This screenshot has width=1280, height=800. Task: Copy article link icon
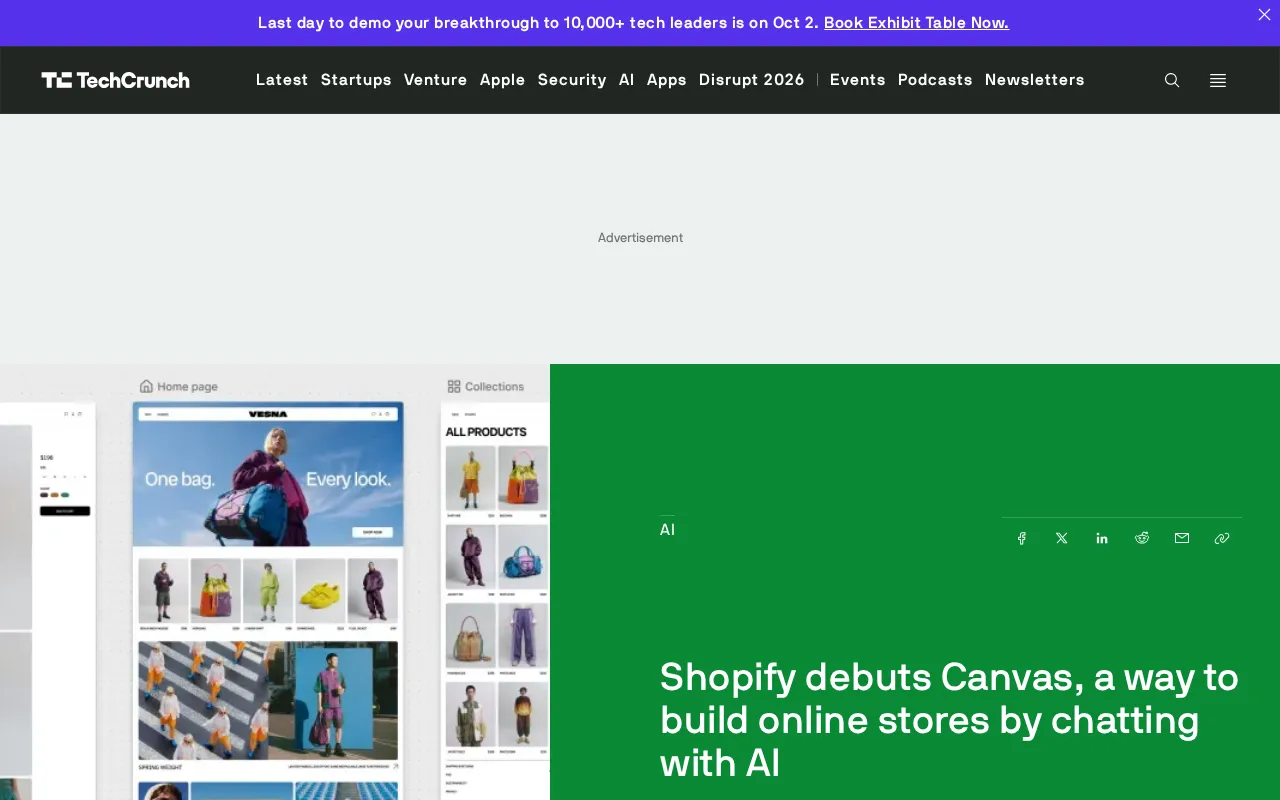click(x=1222, y=538)
